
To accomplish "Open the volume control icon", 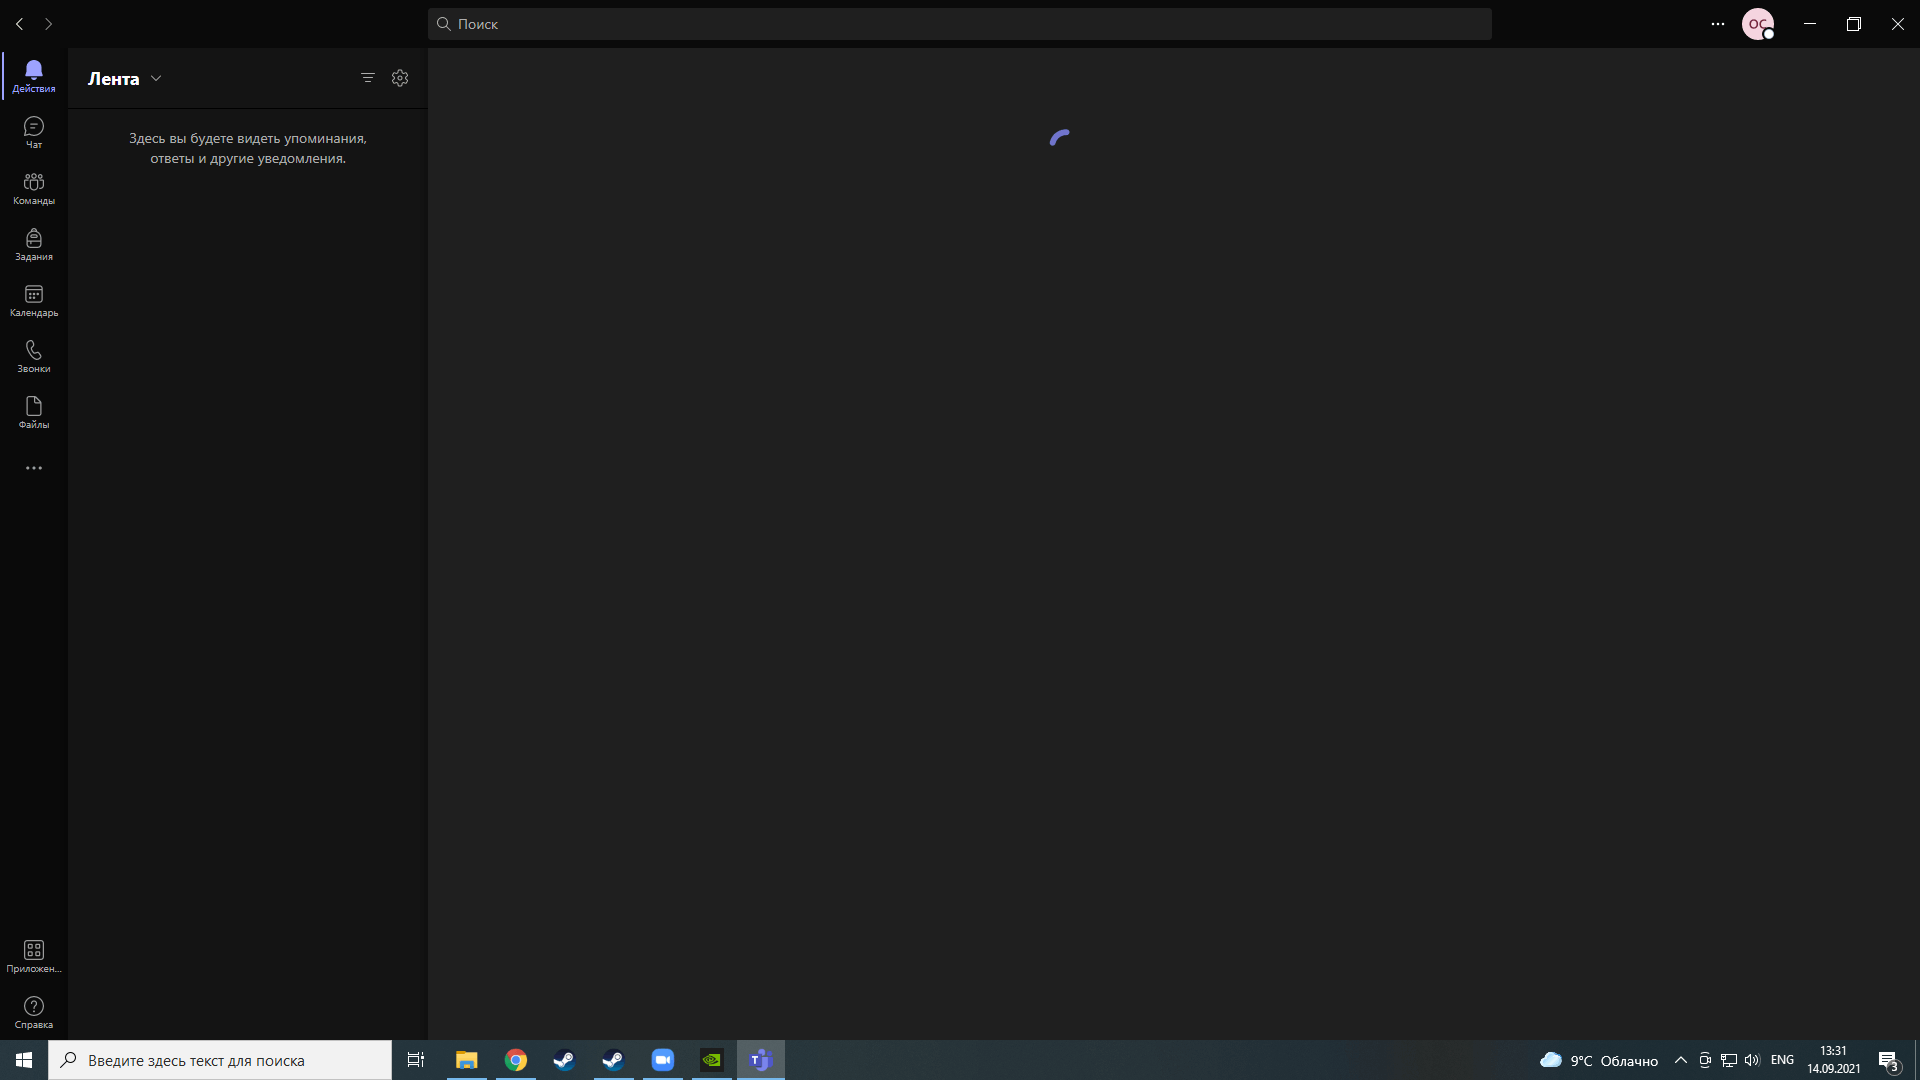I will pyautogui.click(x=1752, y=1060).
